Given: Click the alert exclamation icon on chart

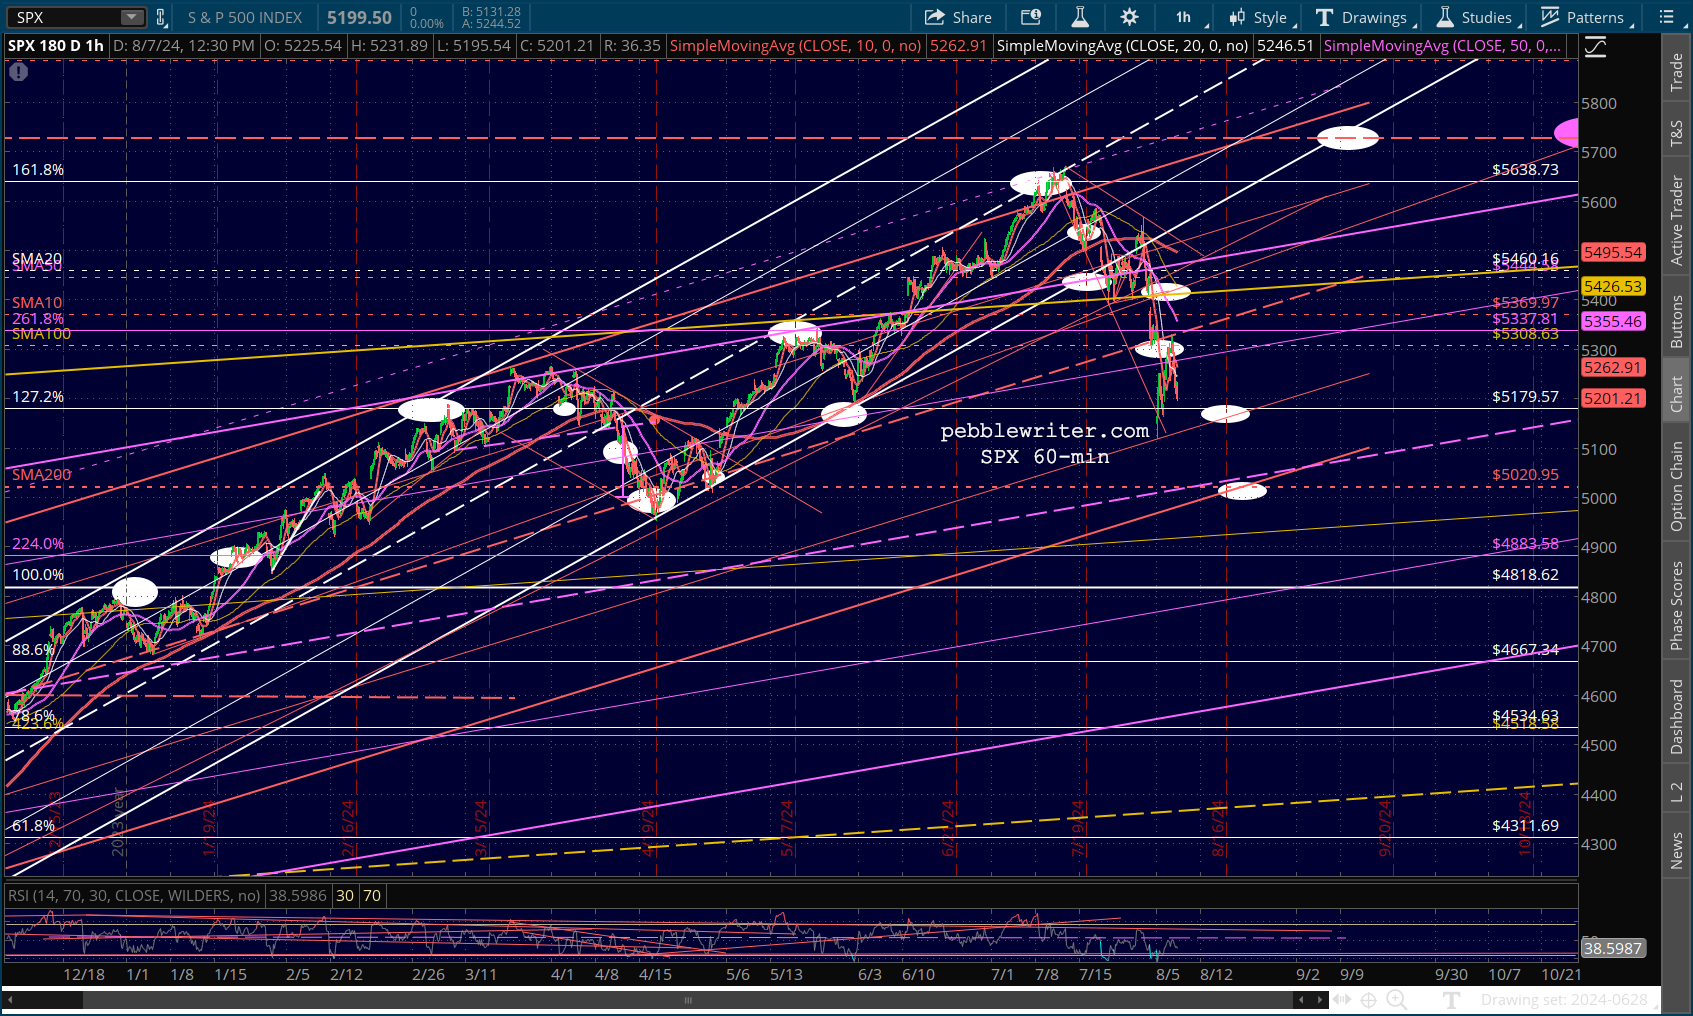Looking at the screenshot, I should point(19,72).
